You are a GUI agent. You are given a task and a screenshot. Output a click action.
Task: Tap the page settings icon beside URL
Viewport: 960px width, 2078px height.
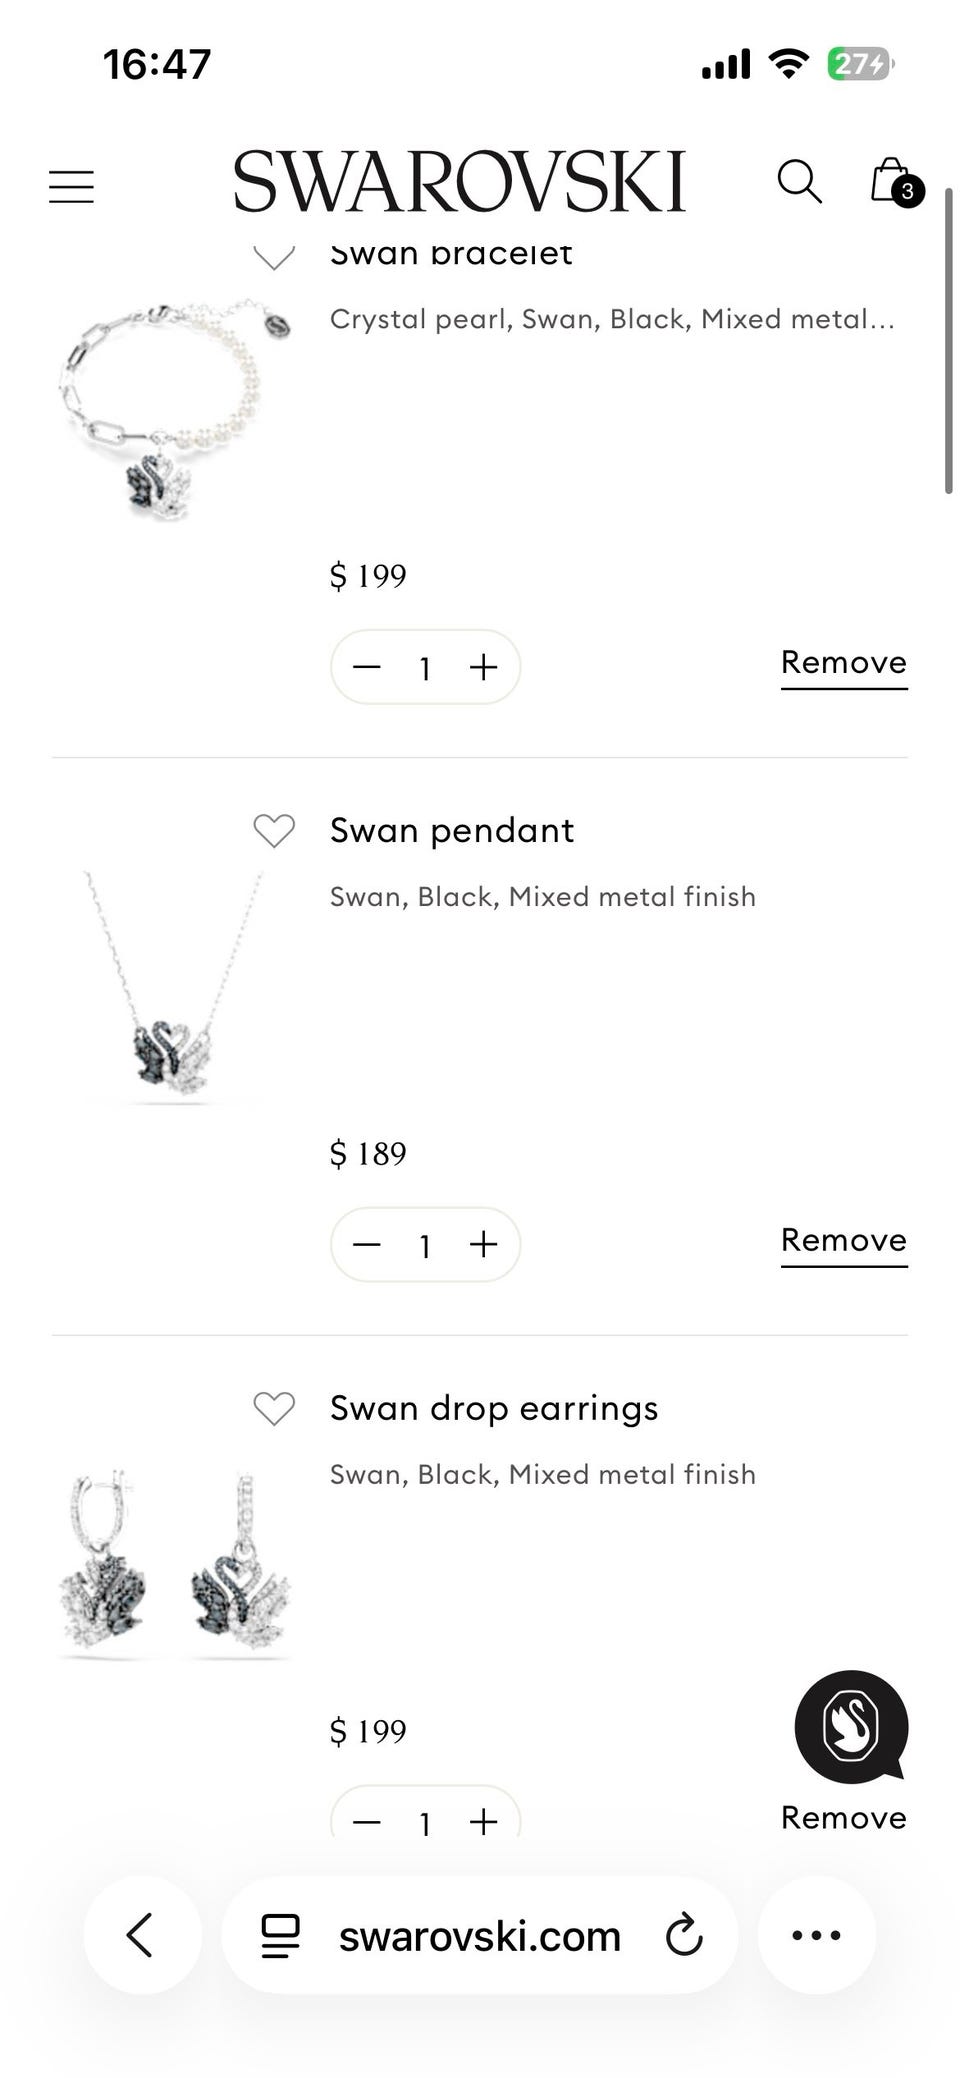tap(280, 1935)
